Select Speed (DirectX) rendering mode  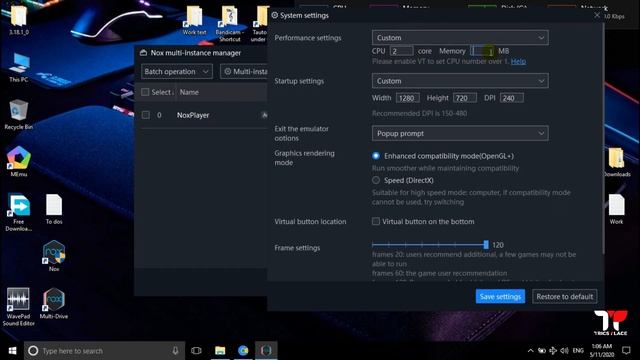tap(376, 180)
